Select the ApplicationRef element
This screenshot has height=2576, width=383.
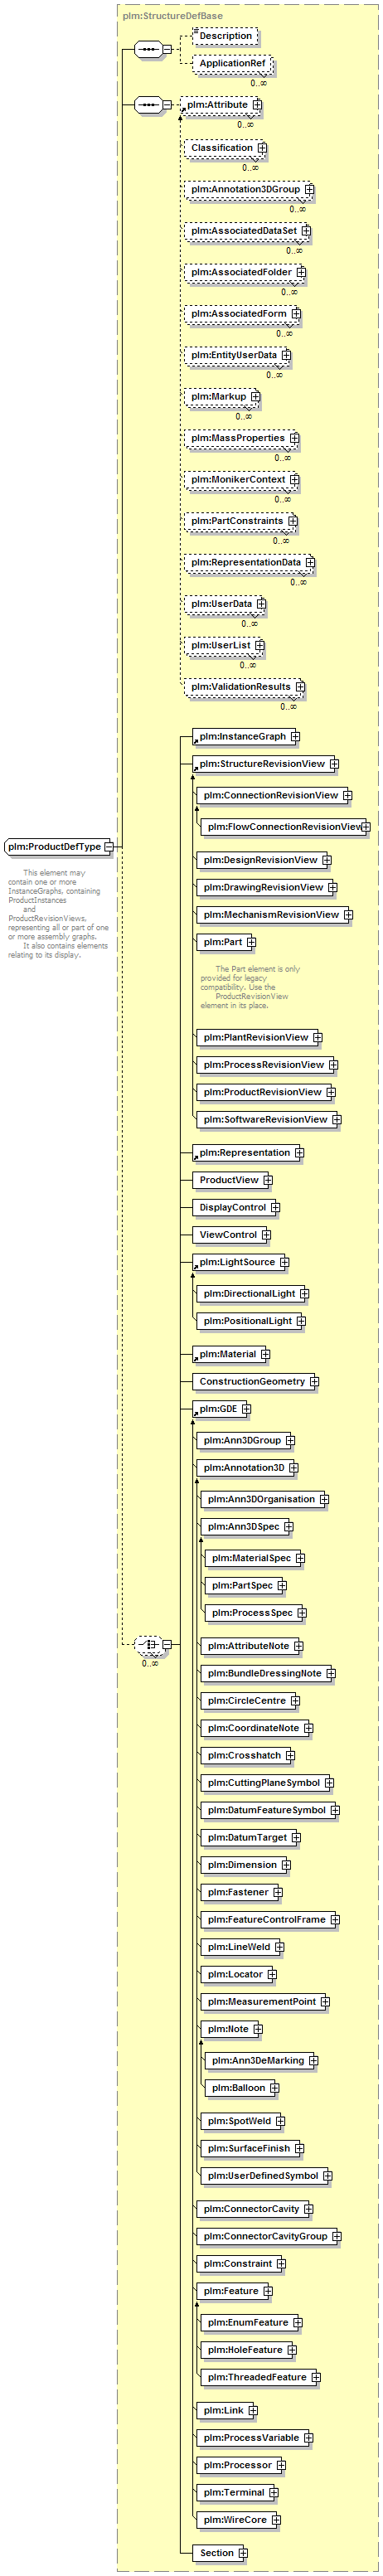232,64
